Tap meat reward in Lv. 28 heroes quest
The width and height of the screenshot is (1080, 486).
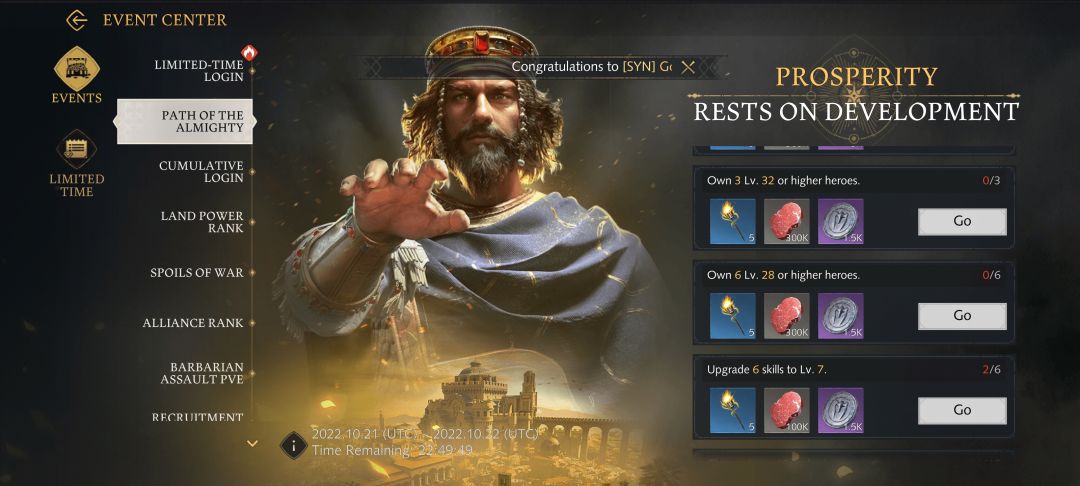point(787,316)
